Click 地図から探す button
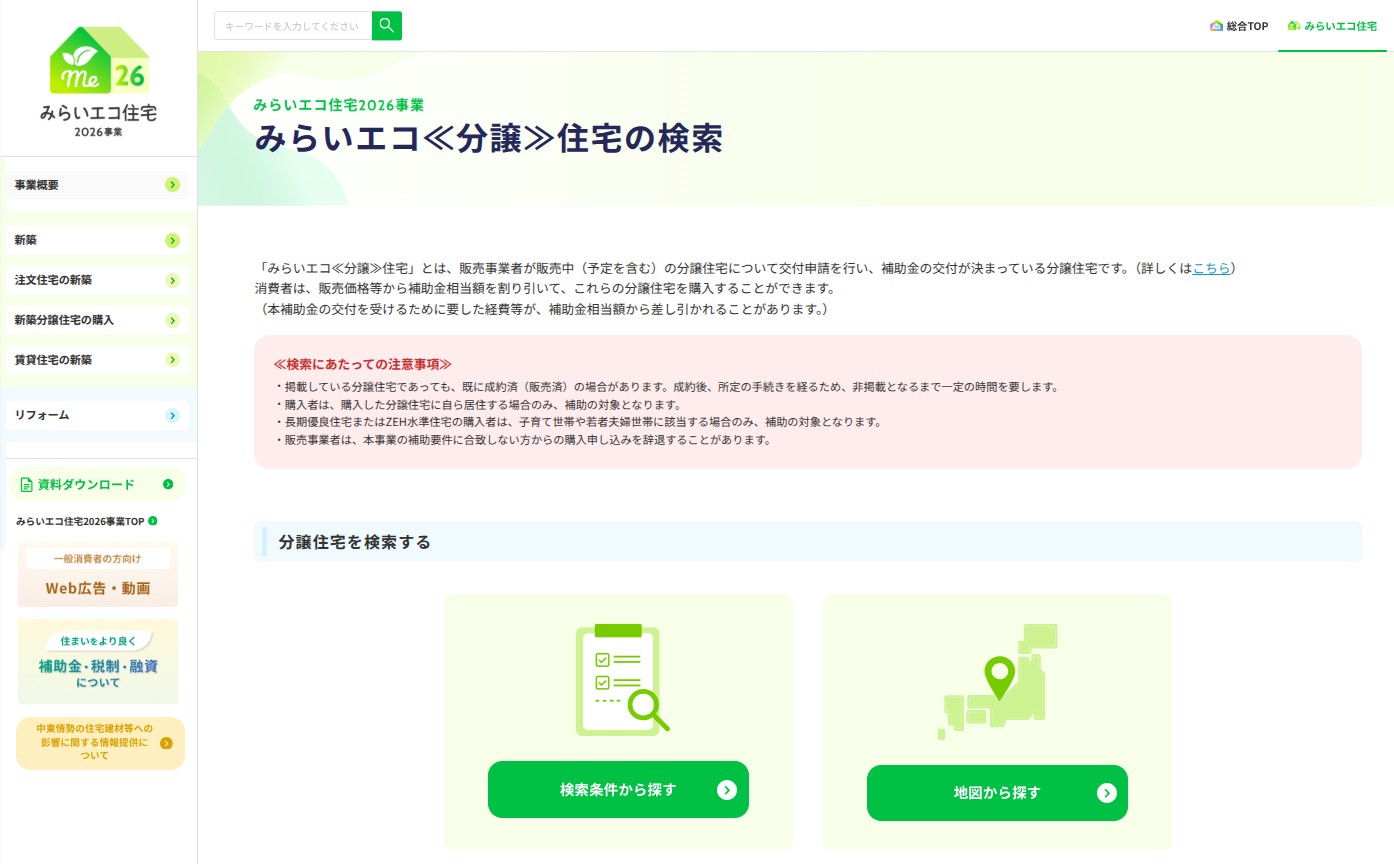Screen dimensions: 1394x864 [x=997, y=793]
